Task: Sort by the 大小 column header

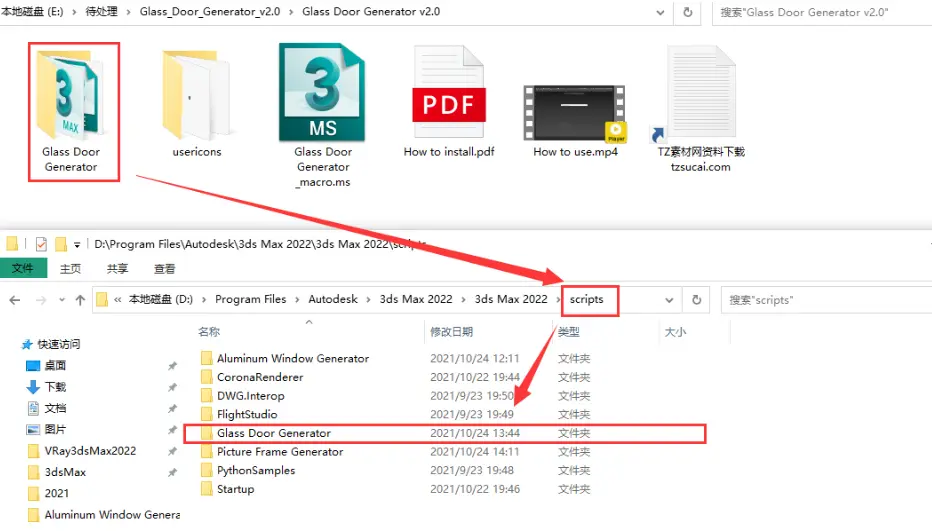Action: point(675,332)
